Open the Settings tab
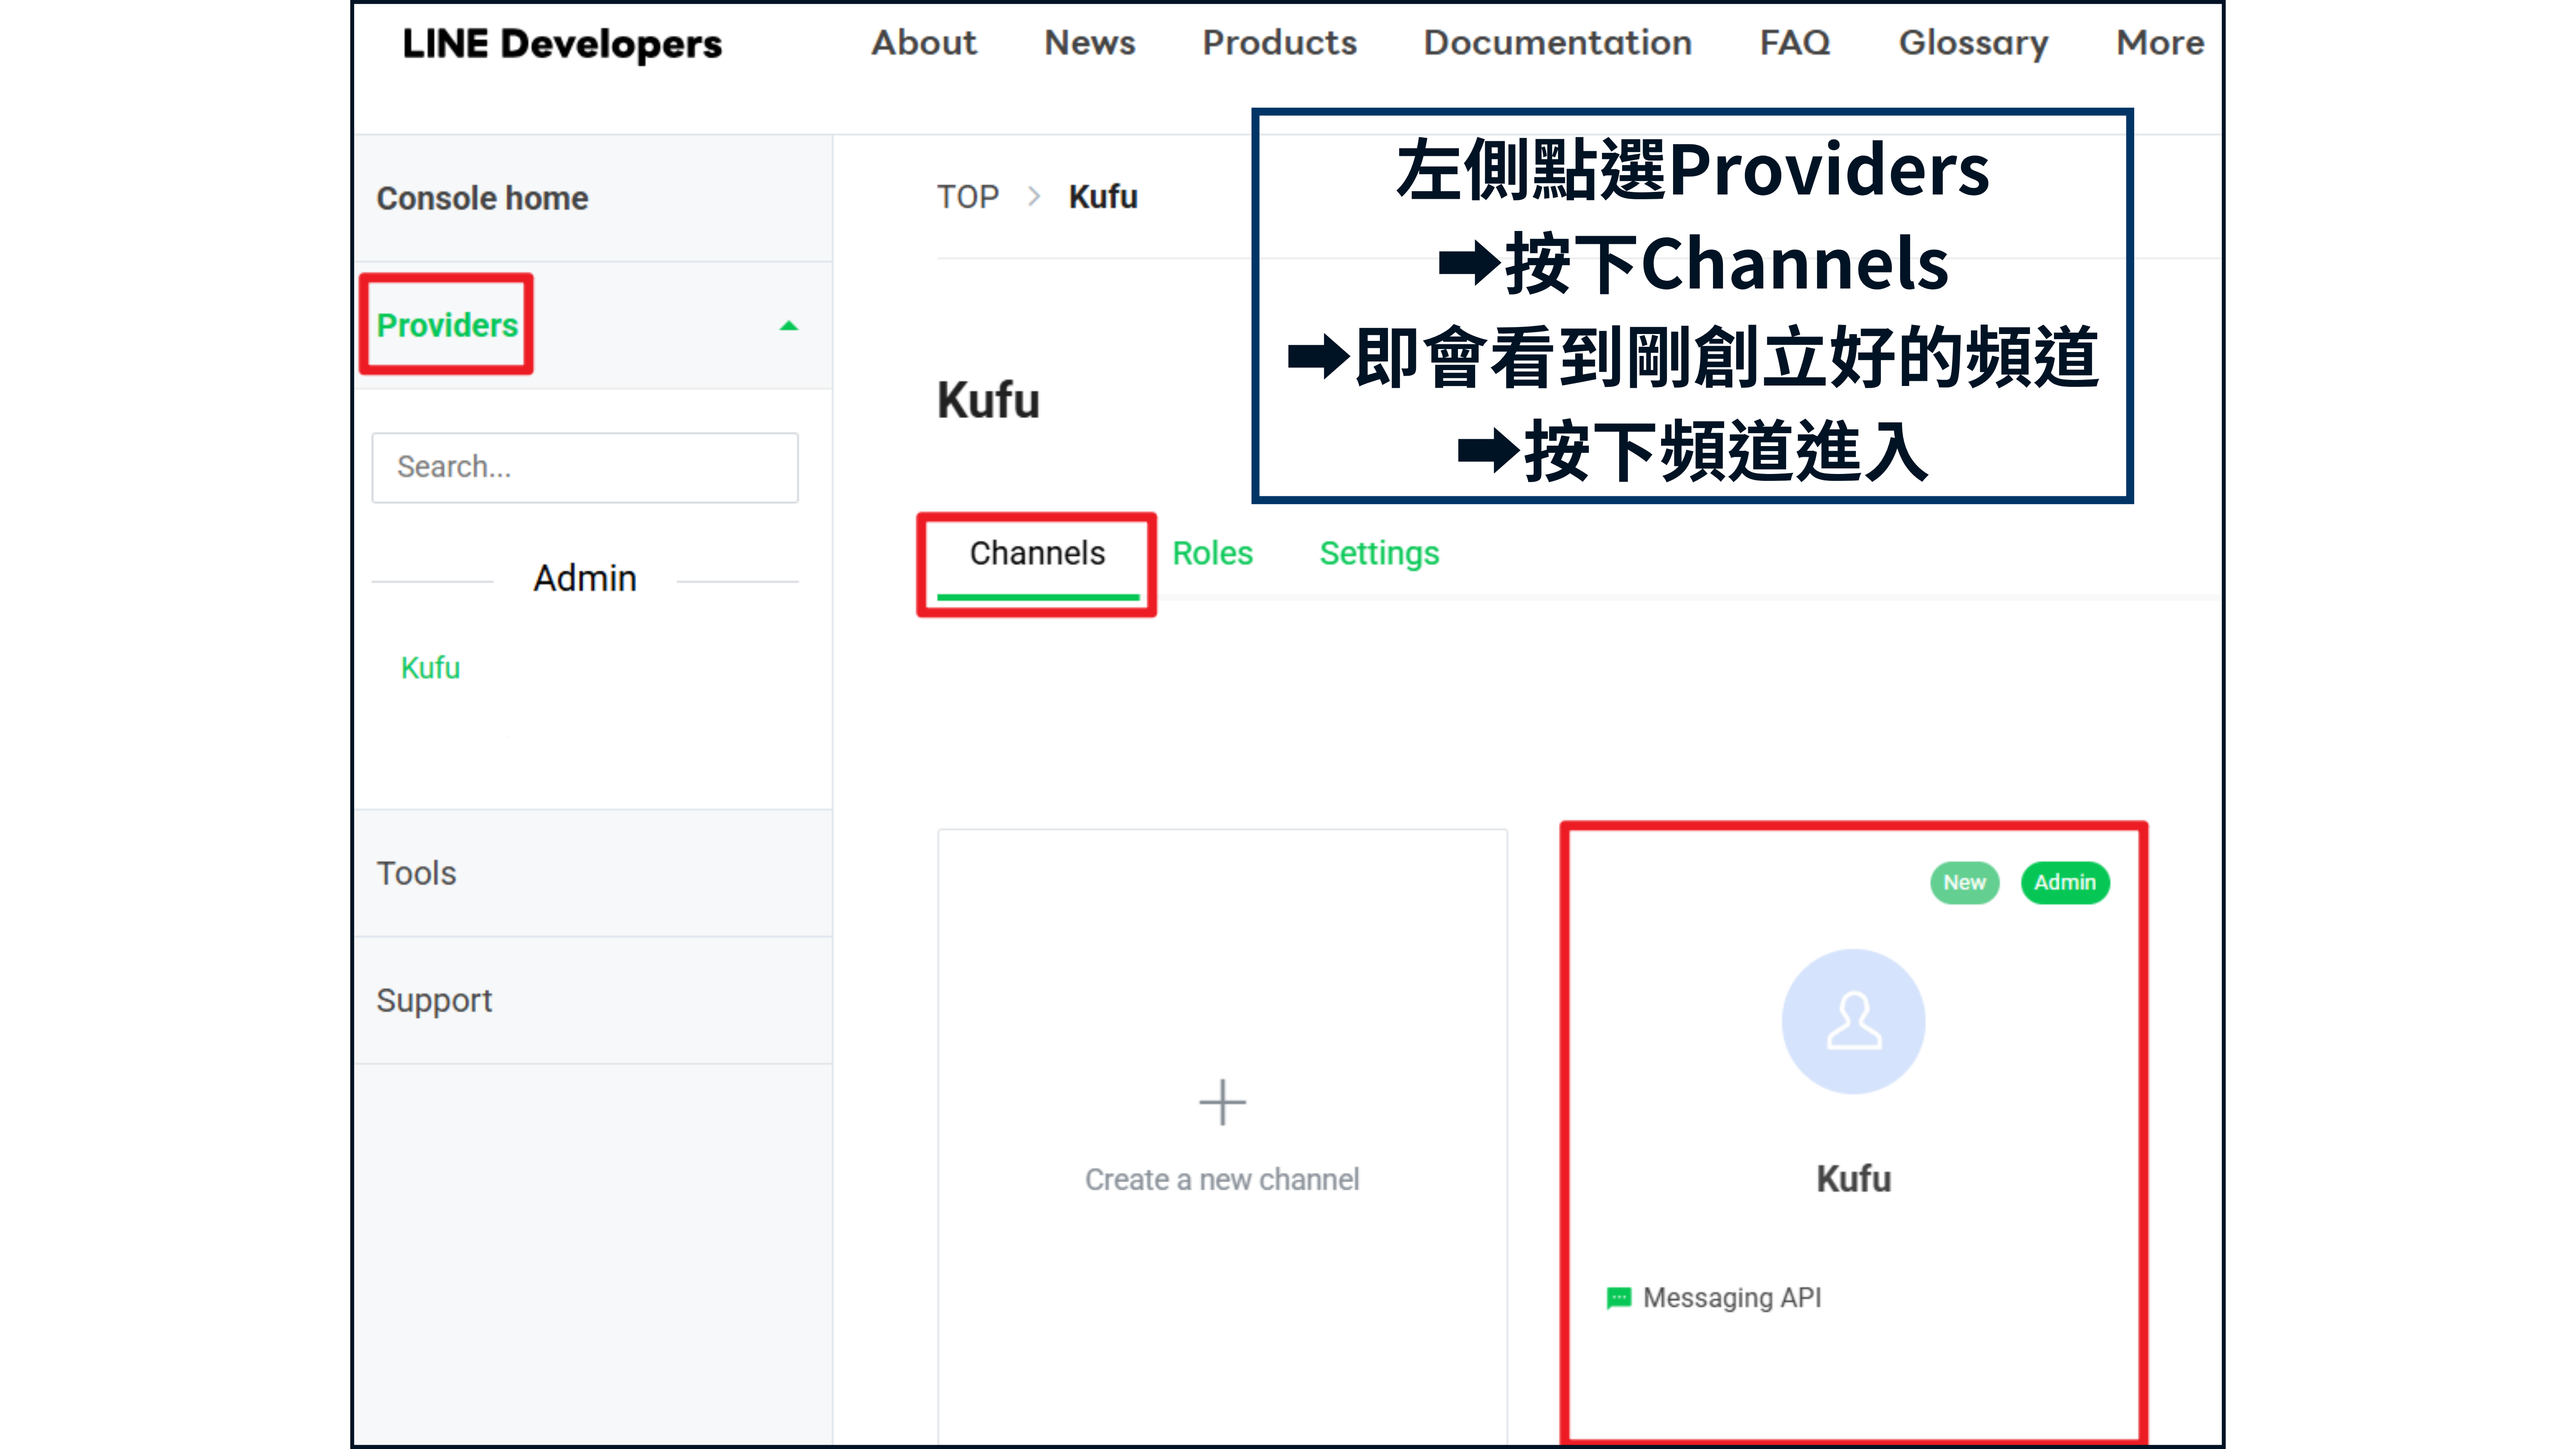Screen dimensions: 2576x1449 (1378, 553)
